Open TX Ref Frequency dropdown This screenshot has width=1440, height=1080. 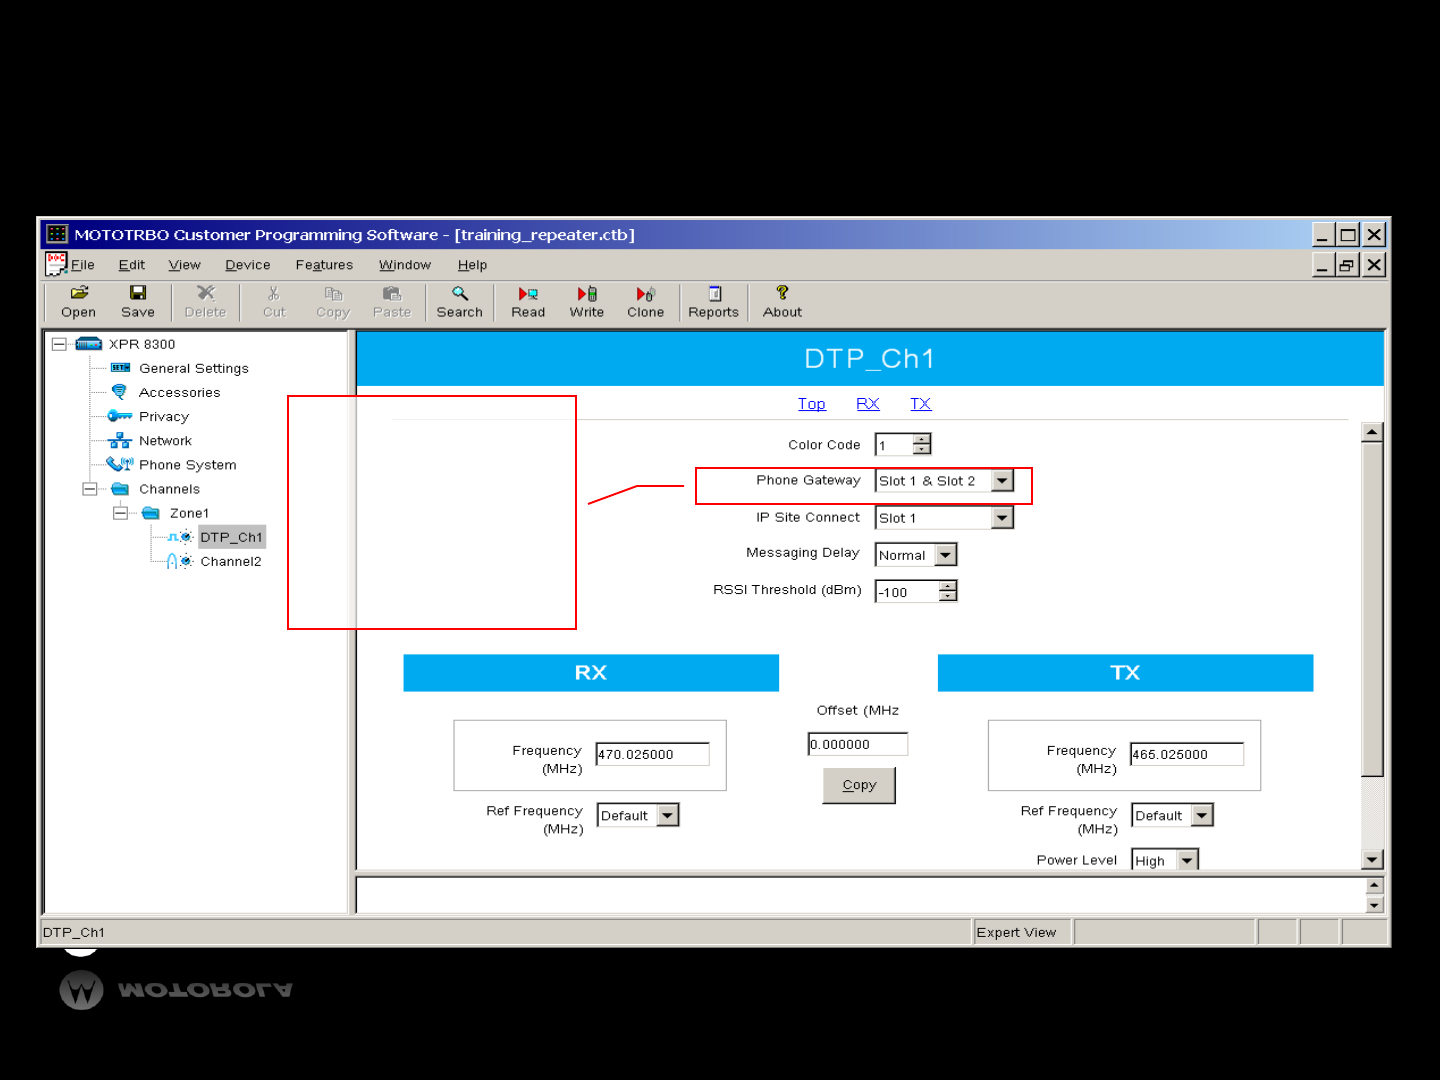click(1202, 815)
